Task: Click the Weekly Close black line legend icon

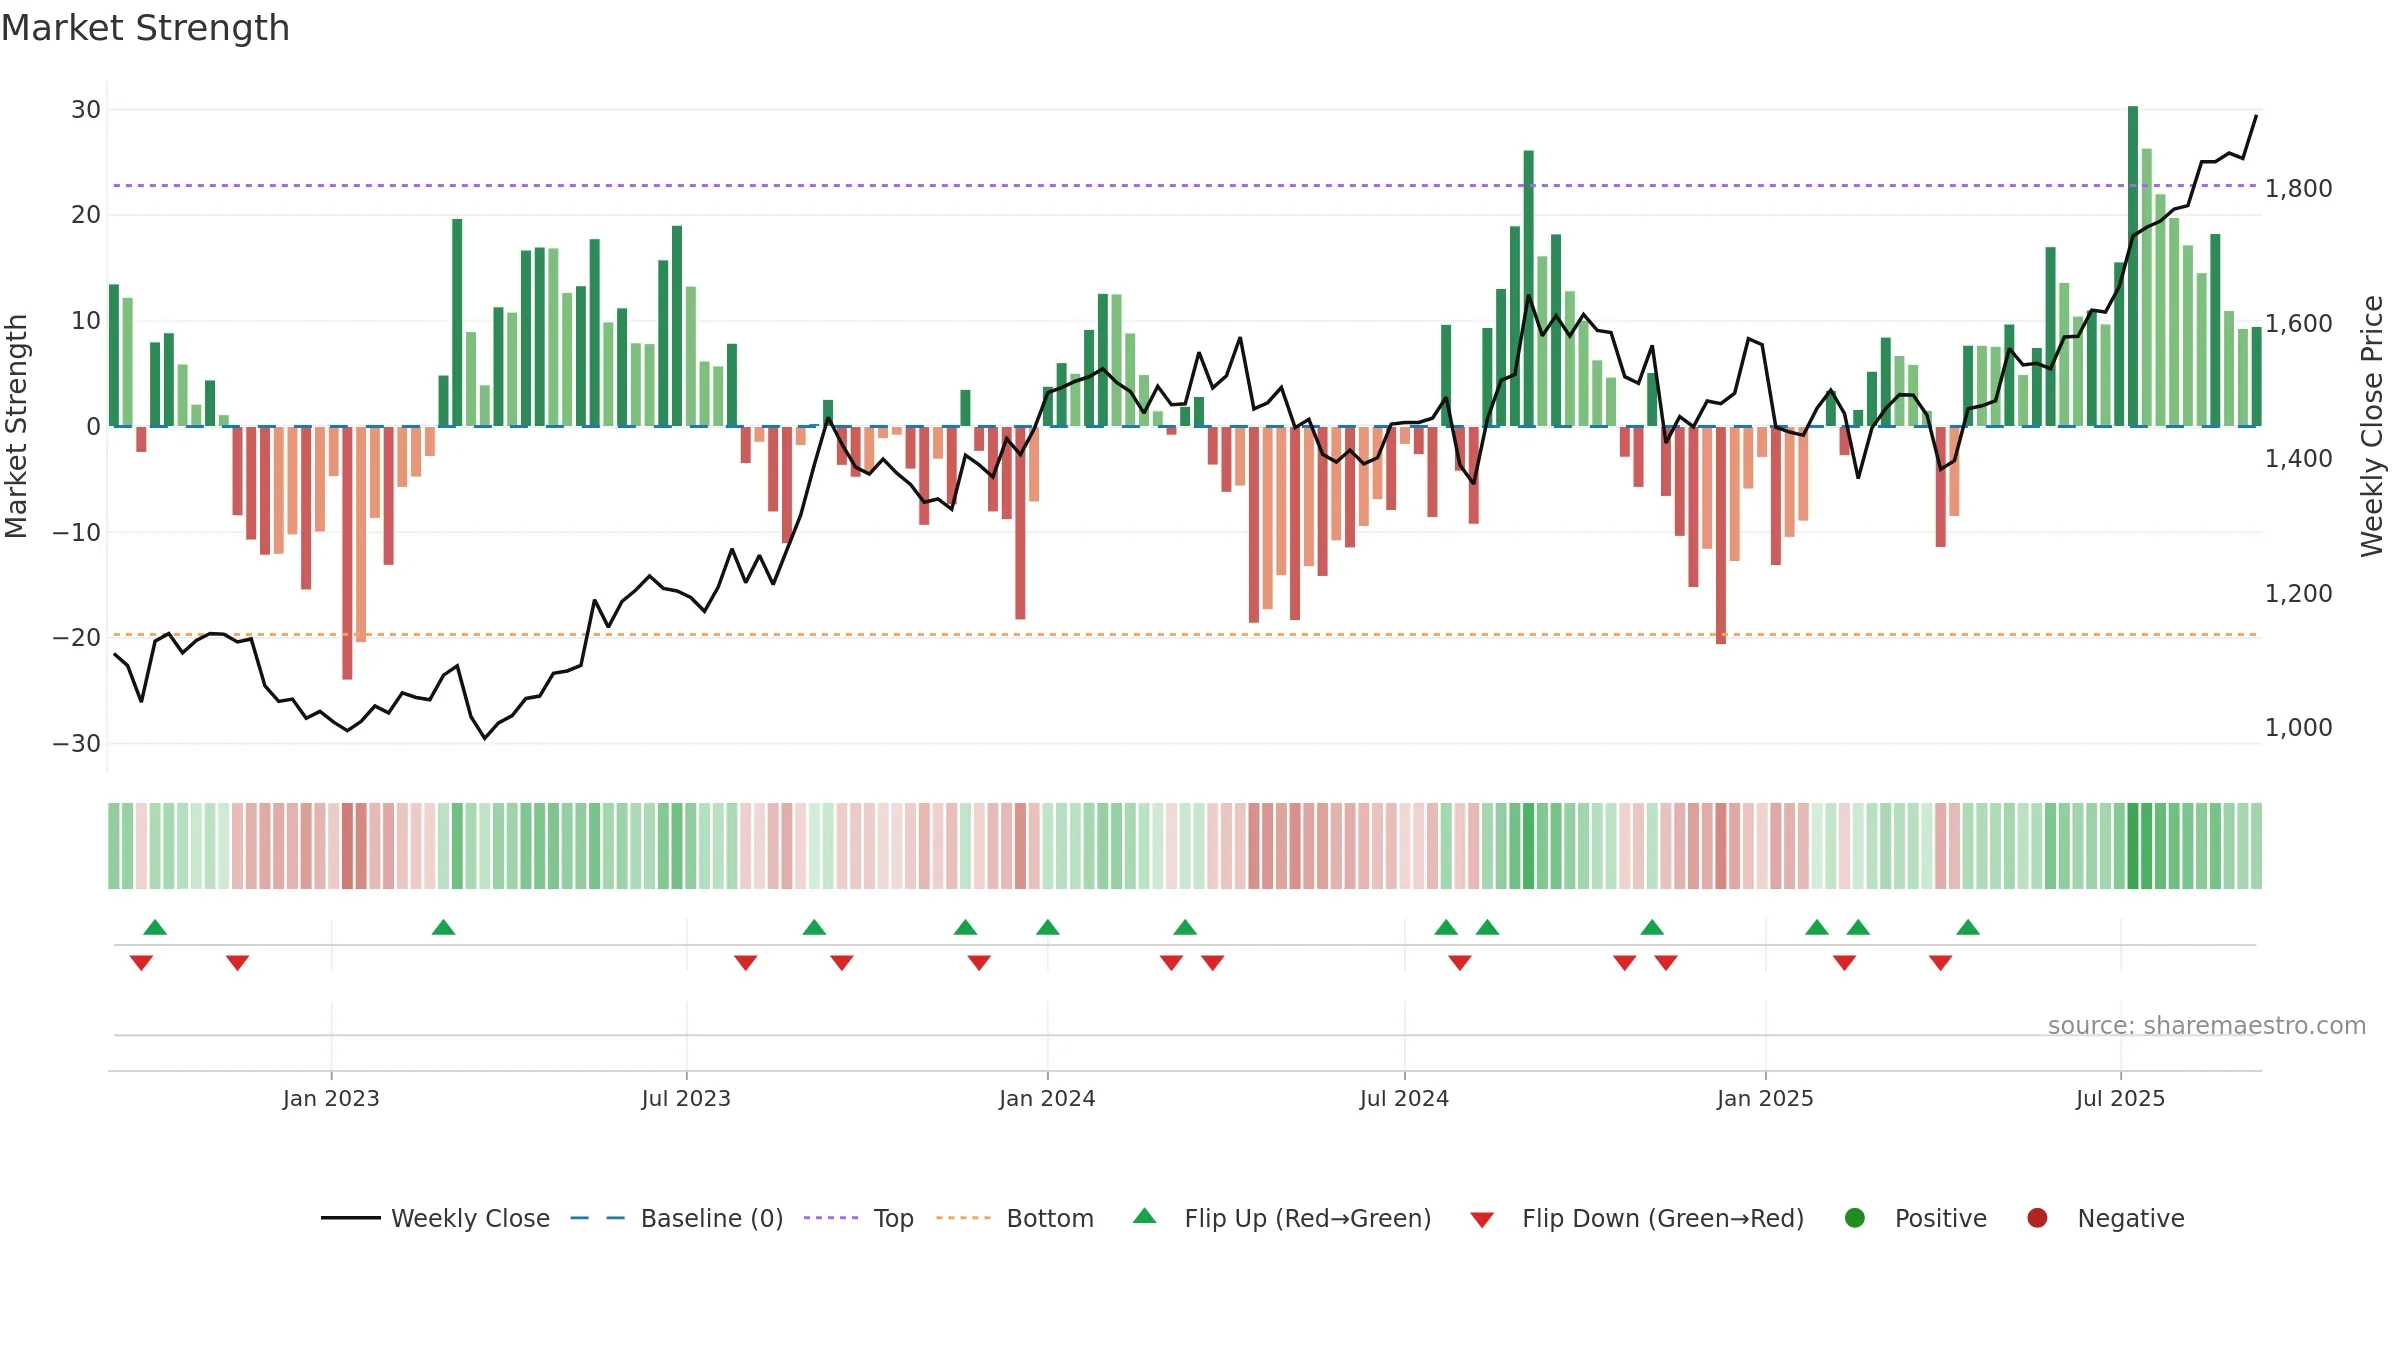Action: pos(350,1218)
